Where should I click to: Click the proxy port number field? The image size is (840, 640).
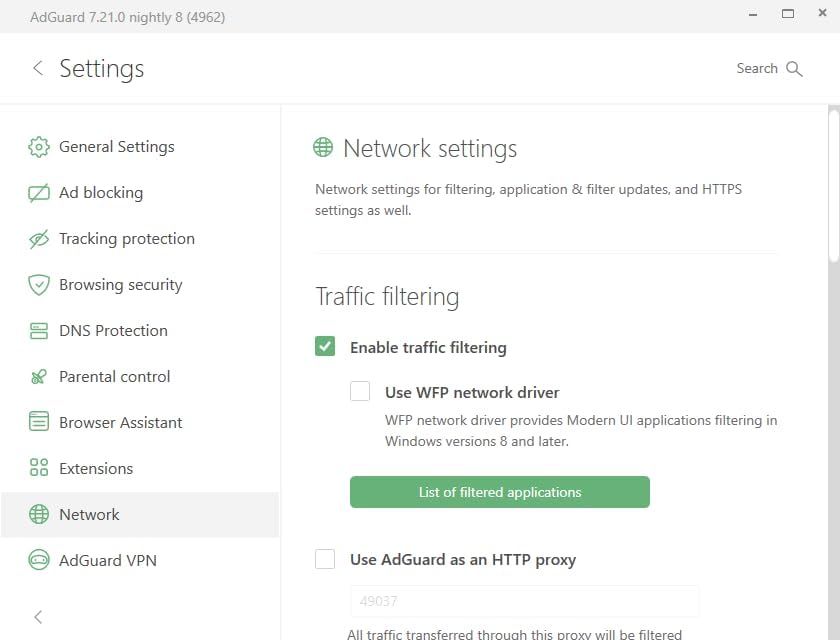(524, 602)
